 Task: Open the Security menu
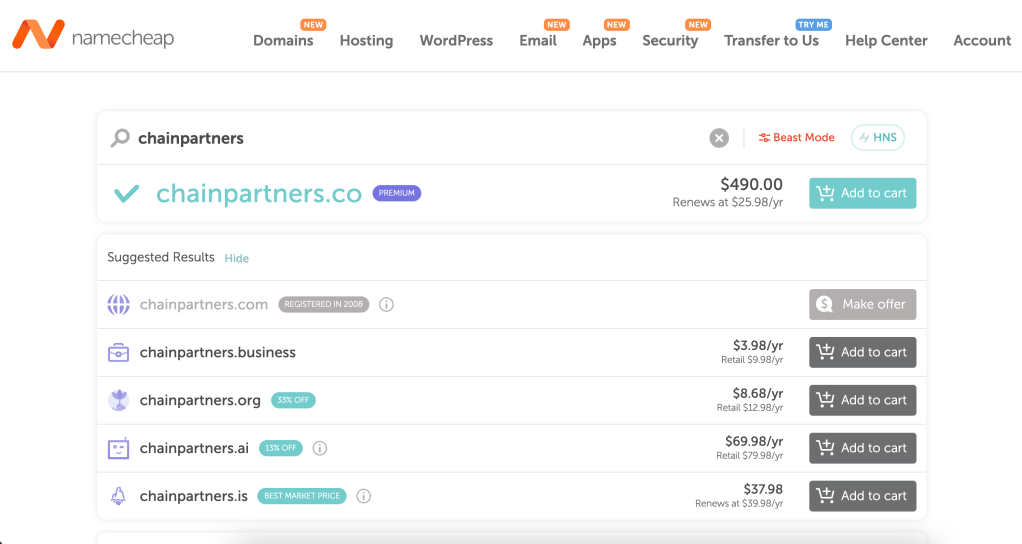coord(670,41)
